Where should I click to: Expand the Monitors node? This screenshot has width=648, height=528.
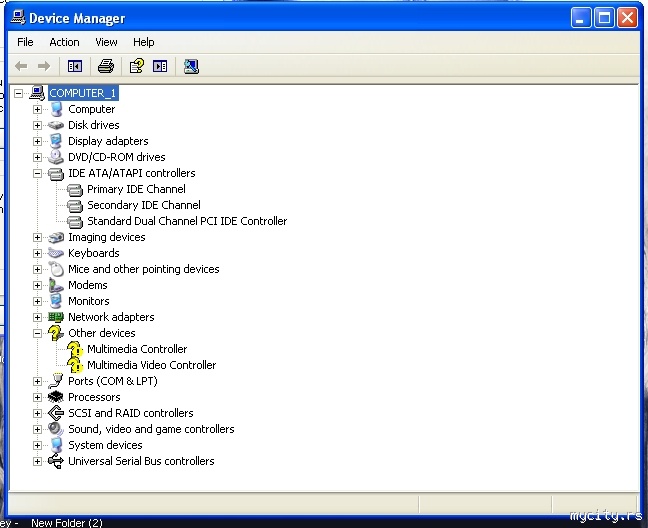pyautogui.click(x=37, y=301)
